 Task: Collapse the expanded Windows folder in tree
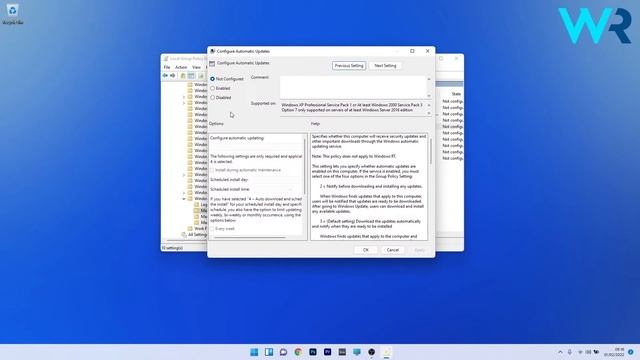[x=184, y=198]
